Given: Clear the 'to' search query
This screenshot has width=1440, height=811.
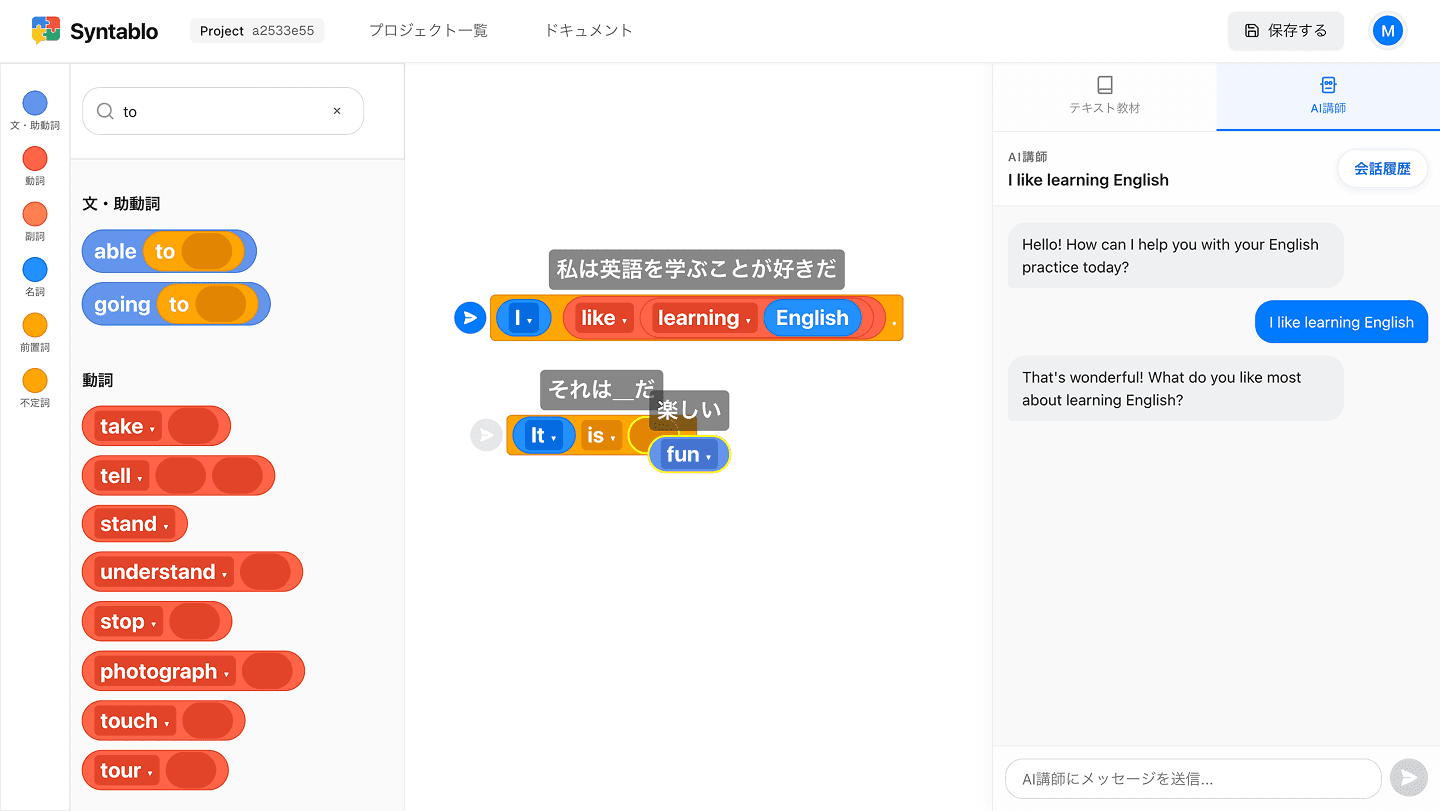Looking at the screenshot, I should [337, 111].
